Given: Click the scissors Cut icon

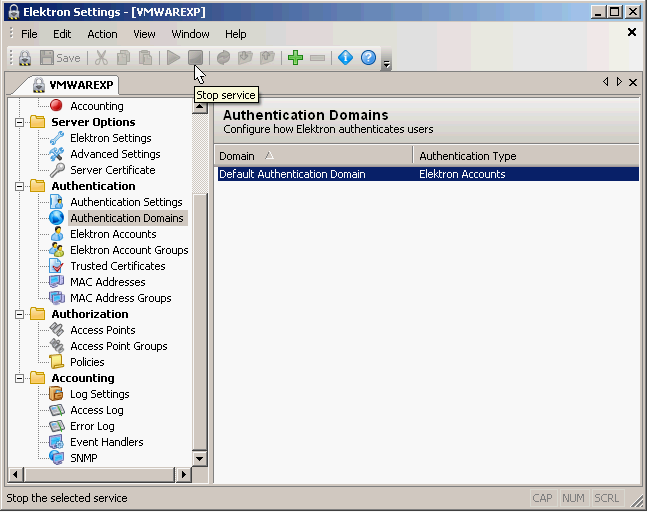Looking at the screenshot, I should tap(101, 58).
